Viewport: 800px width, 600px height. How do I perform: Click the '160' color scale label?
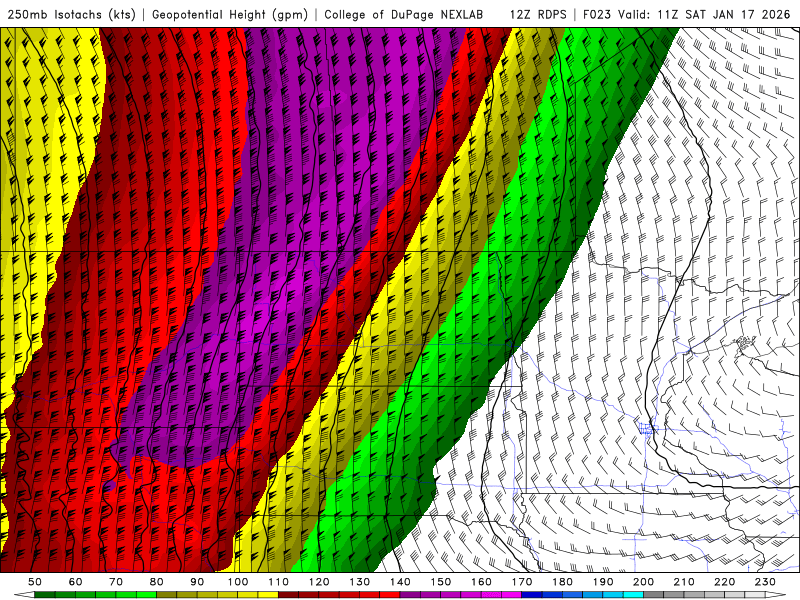[x=481, y=582]
